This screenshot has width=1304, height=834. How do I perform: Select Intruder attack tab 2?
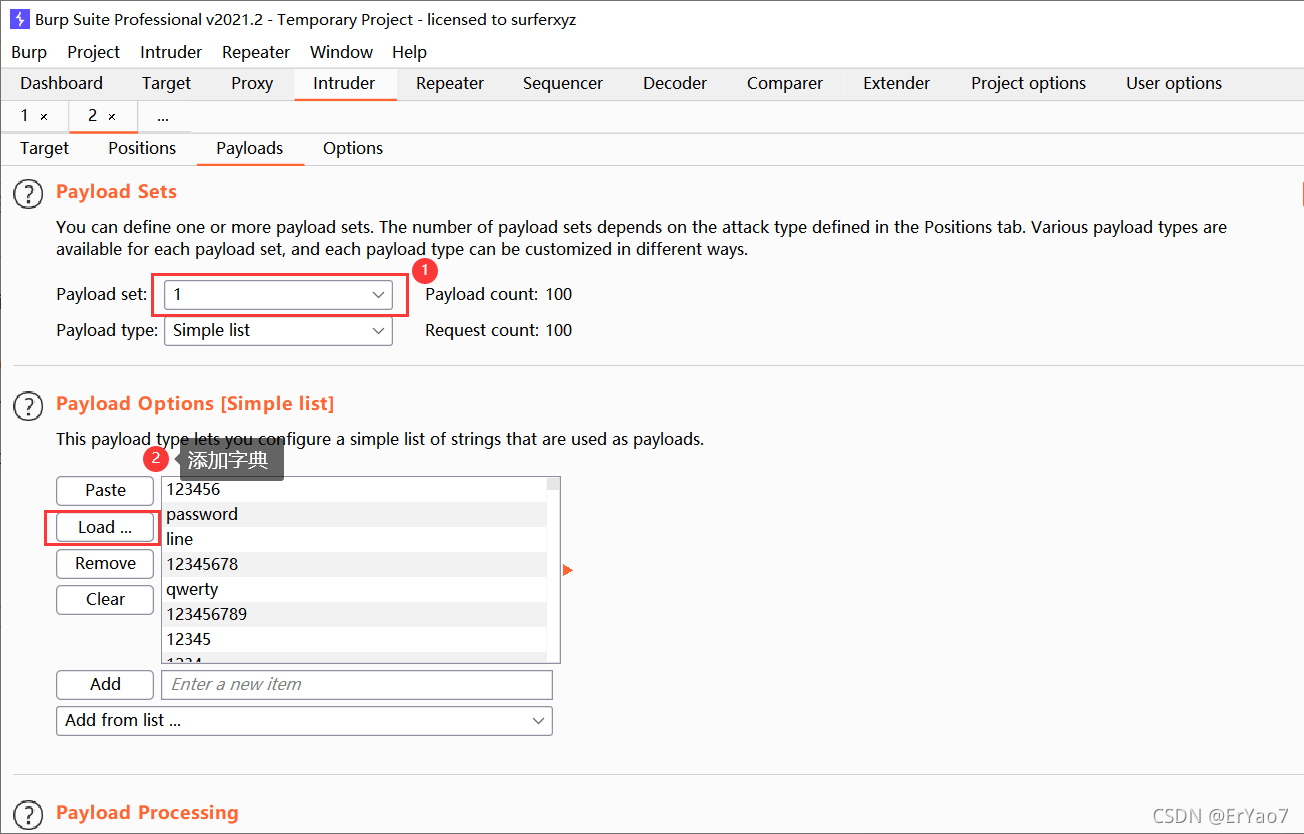point(92,116)
